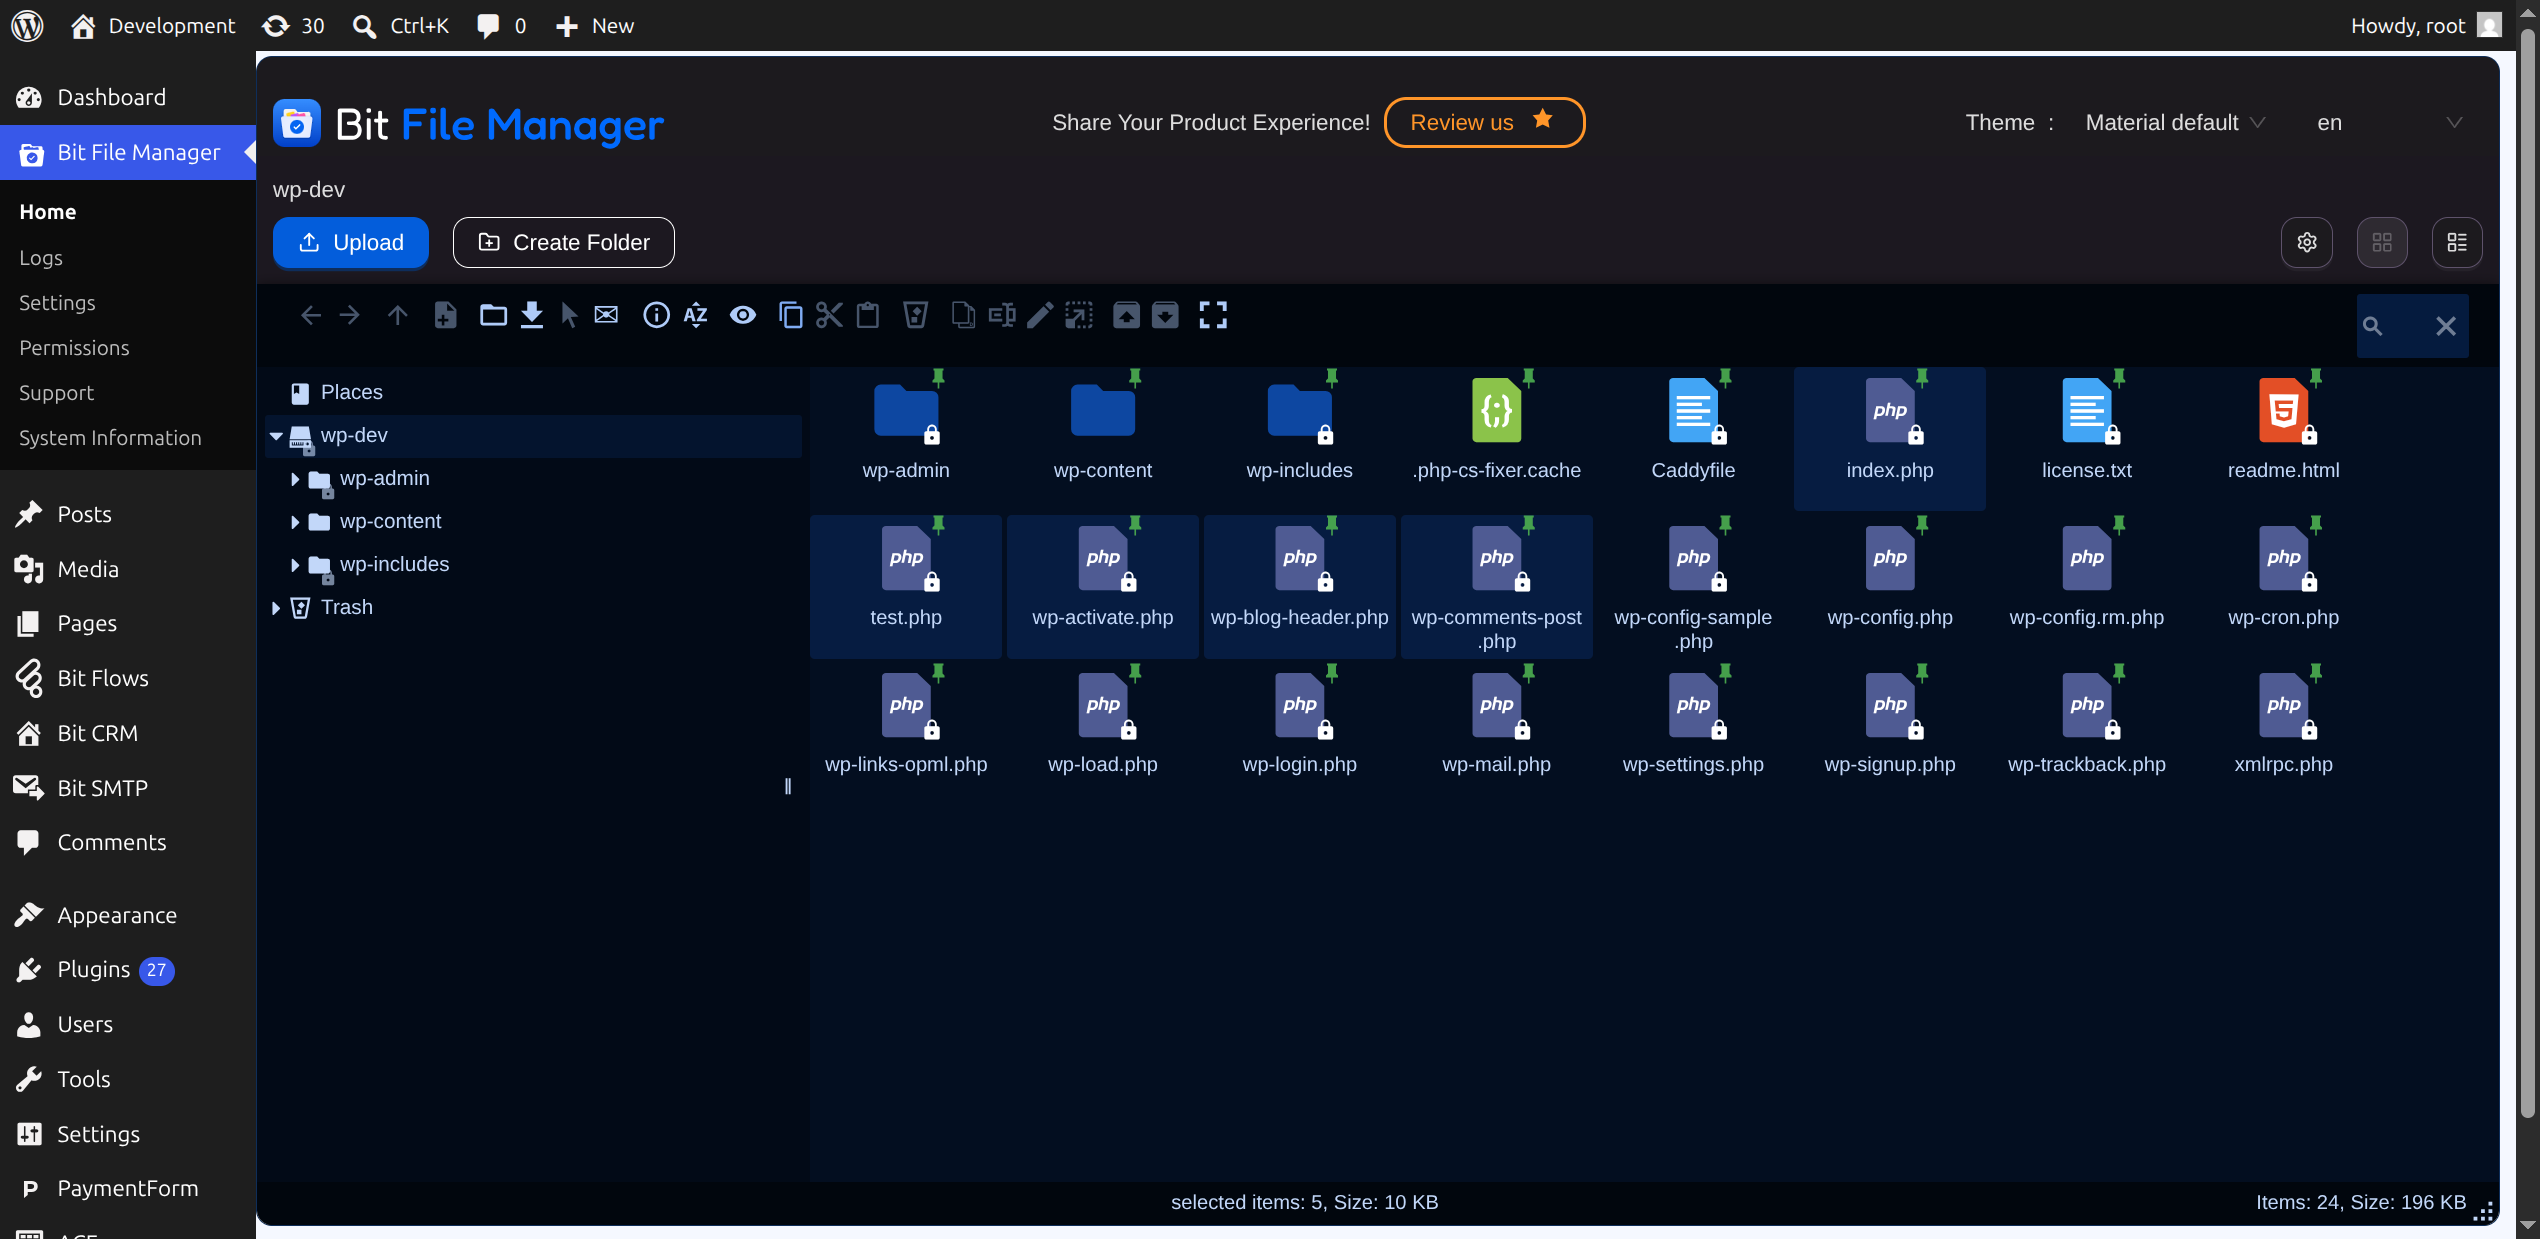This screenshot has height=1239, width=2540.
Task: Click the copy toolbar icon
Action: [790, 316]
